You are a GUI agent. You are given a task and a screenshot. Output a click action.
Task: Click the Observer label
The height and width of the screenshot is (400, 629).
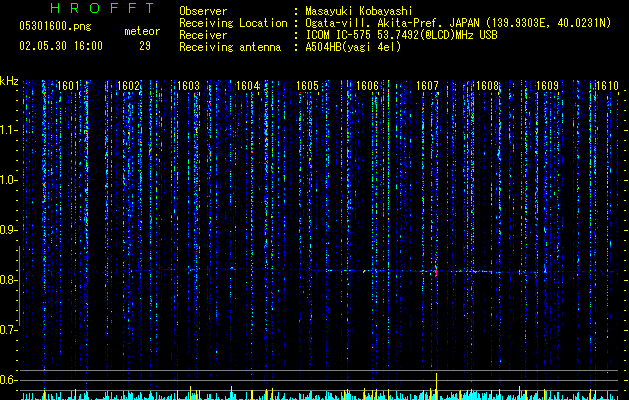click(203, 11)
